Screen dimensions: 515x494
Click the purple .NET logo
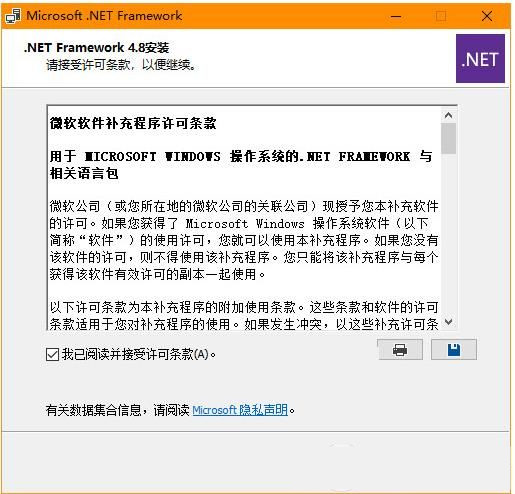(x=480, y=58)
